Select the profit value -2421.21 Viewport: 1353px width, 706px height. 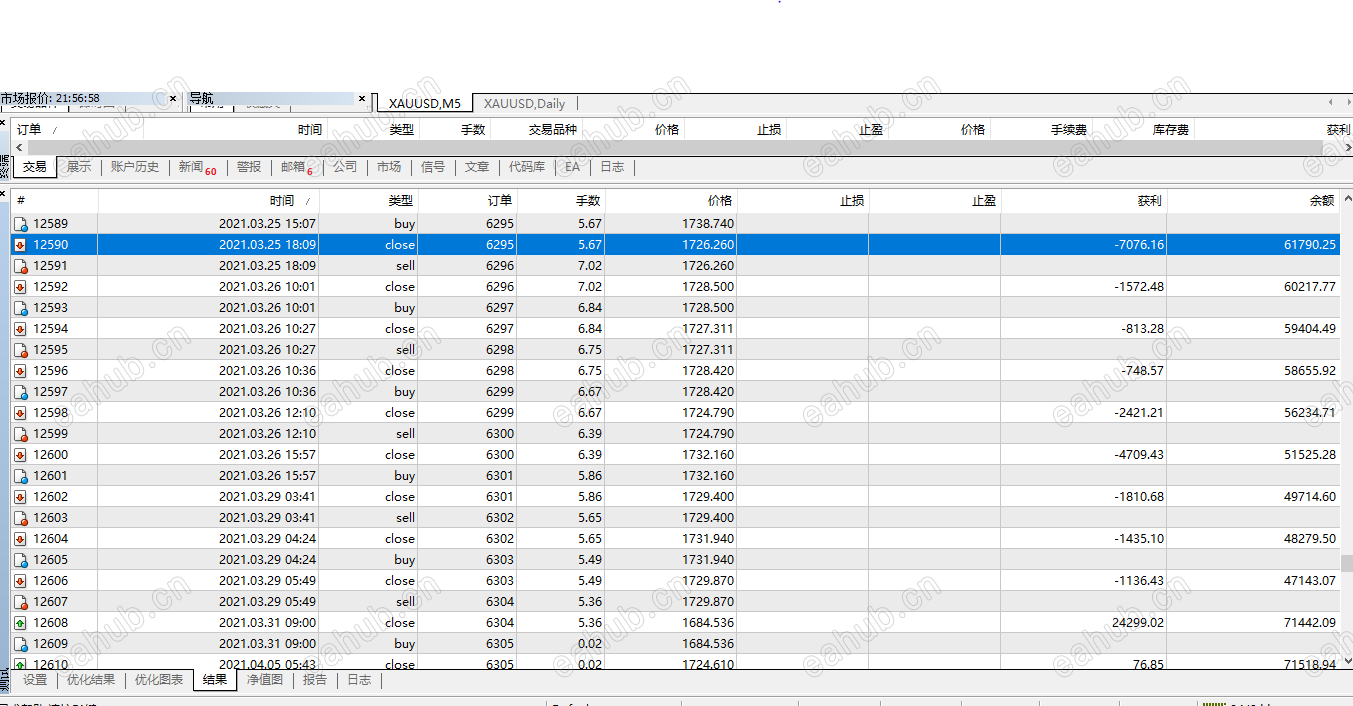pos(1138,413)
